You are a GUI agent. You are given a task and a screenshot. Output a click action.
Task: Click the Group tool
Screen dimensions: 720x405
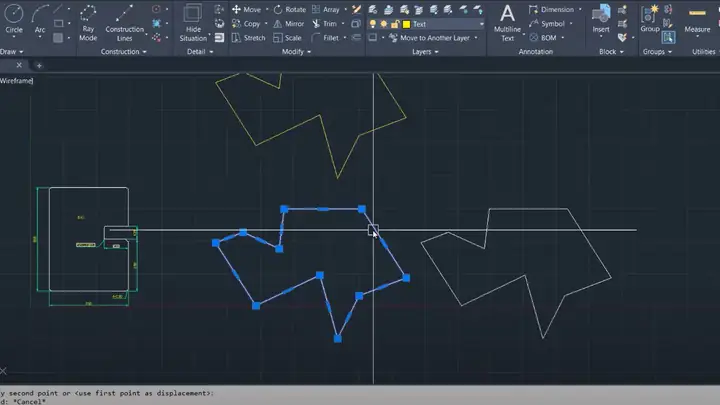[x=650, y=18]
